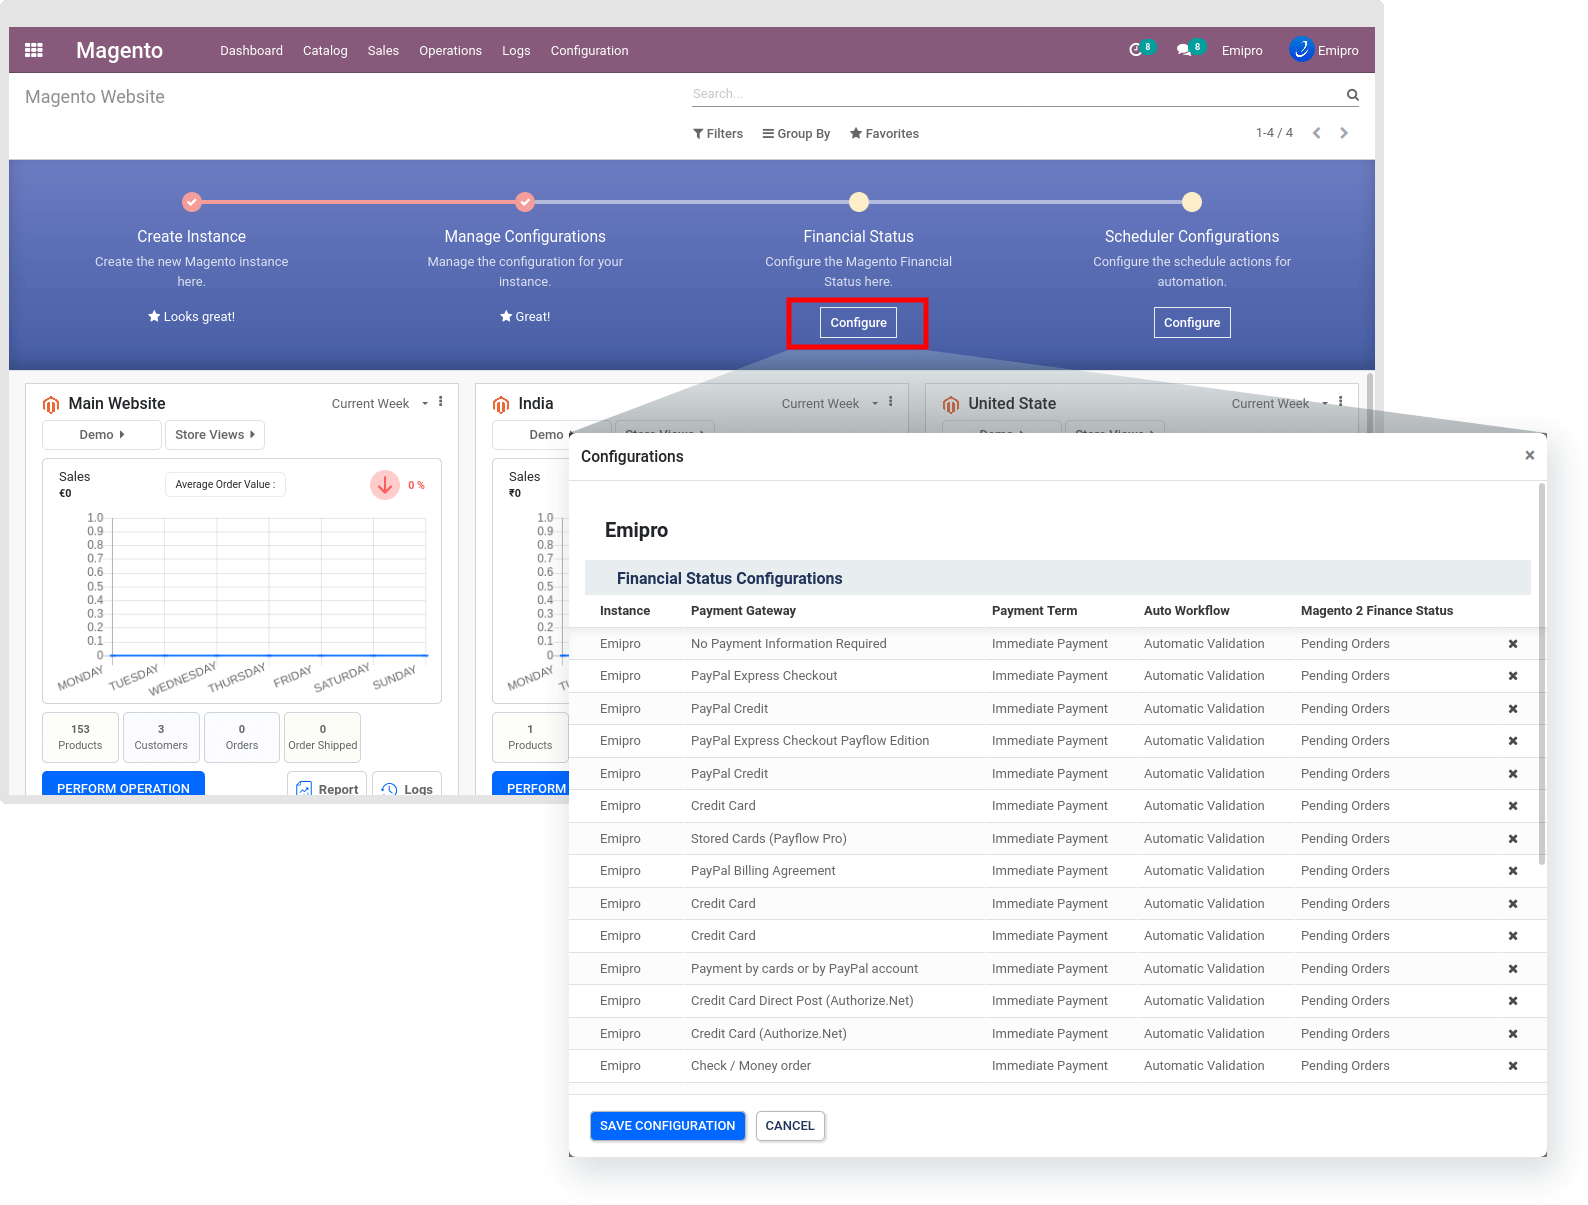Viewport: 1588px width, 1205px height.
Task: Click Configure under Scheduler Configurations
Action: click(1192, 323)
